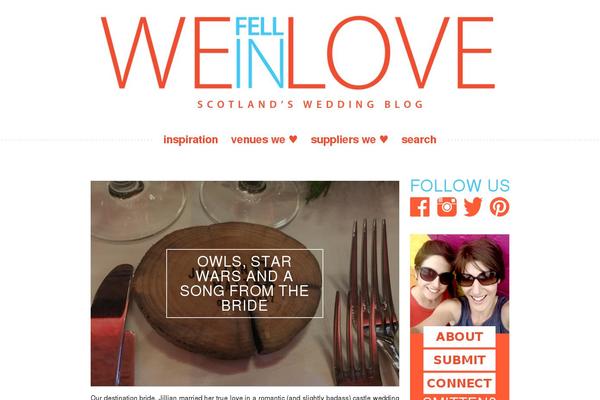This screenshot has height=400, width=600.
Task: Click the We Fell In Love logo
Action: [x=298, y=53]
